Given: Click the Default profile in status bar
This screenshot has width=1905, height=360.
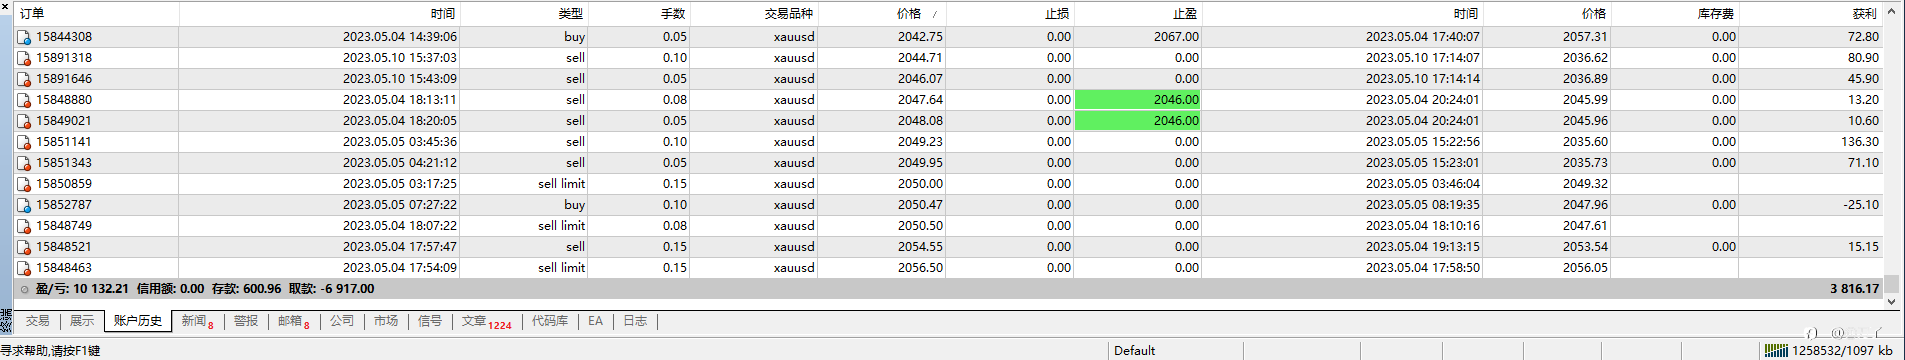Looking at the screenshot, I should pos(1134,350).
